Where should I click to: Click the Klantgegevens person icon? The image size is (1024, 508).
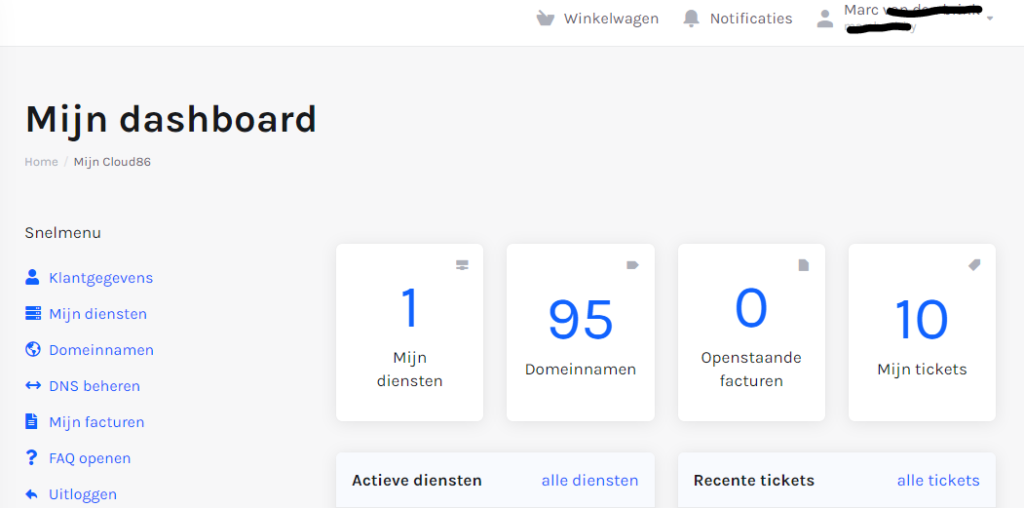click(x=33, y=278)
